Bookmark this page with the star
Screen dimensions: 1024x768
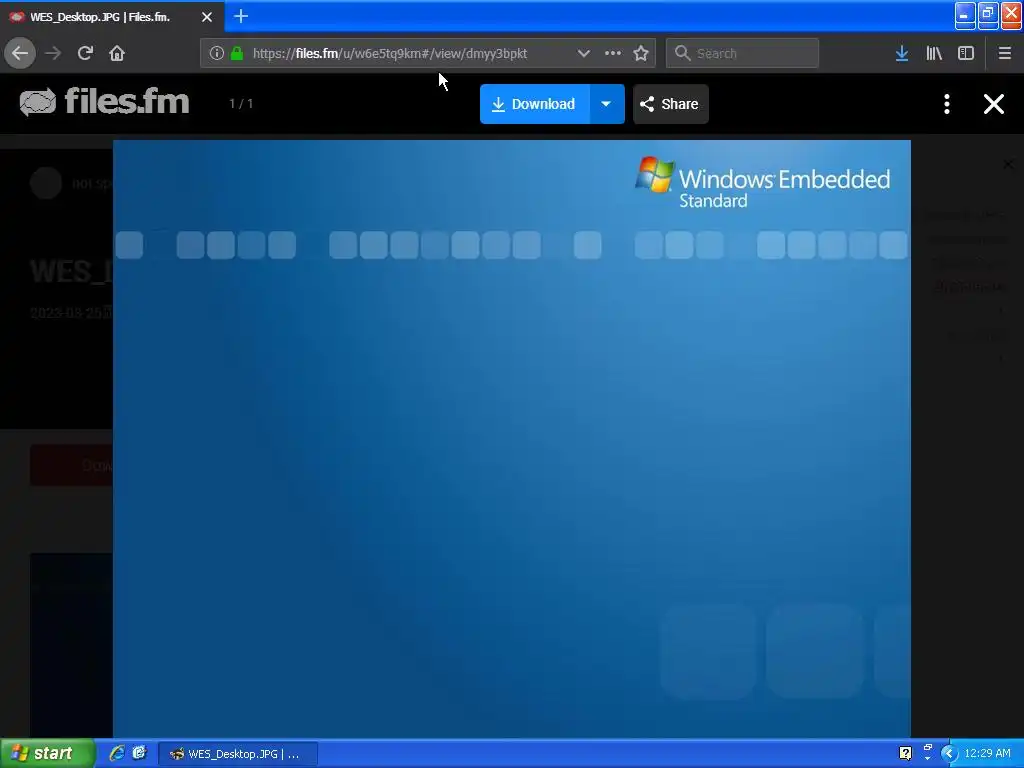pyautogui.click(x=641, y=53)
